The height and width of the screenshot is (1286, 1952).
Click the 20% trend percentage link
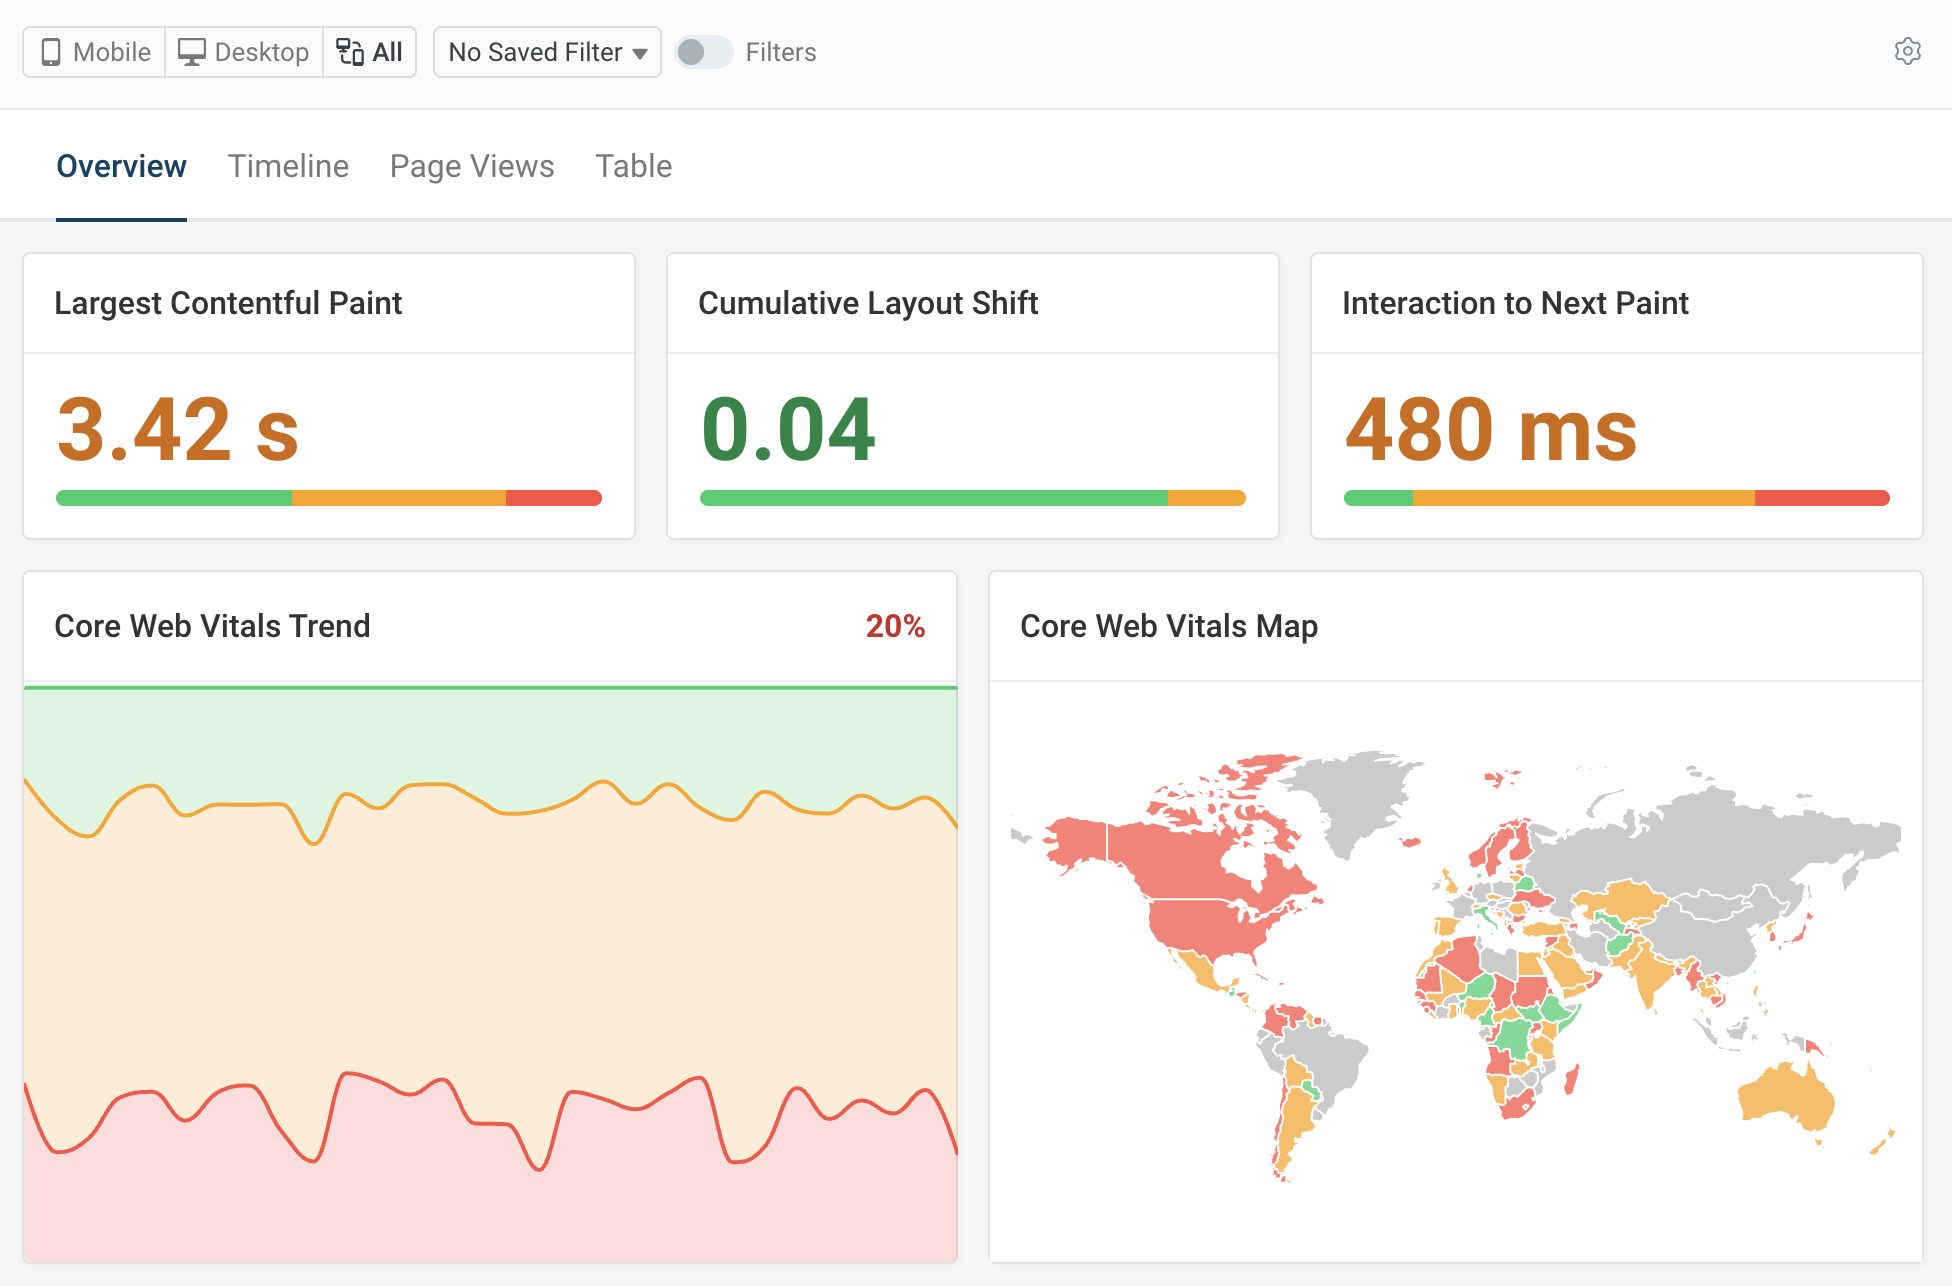[x=896, y=626]
